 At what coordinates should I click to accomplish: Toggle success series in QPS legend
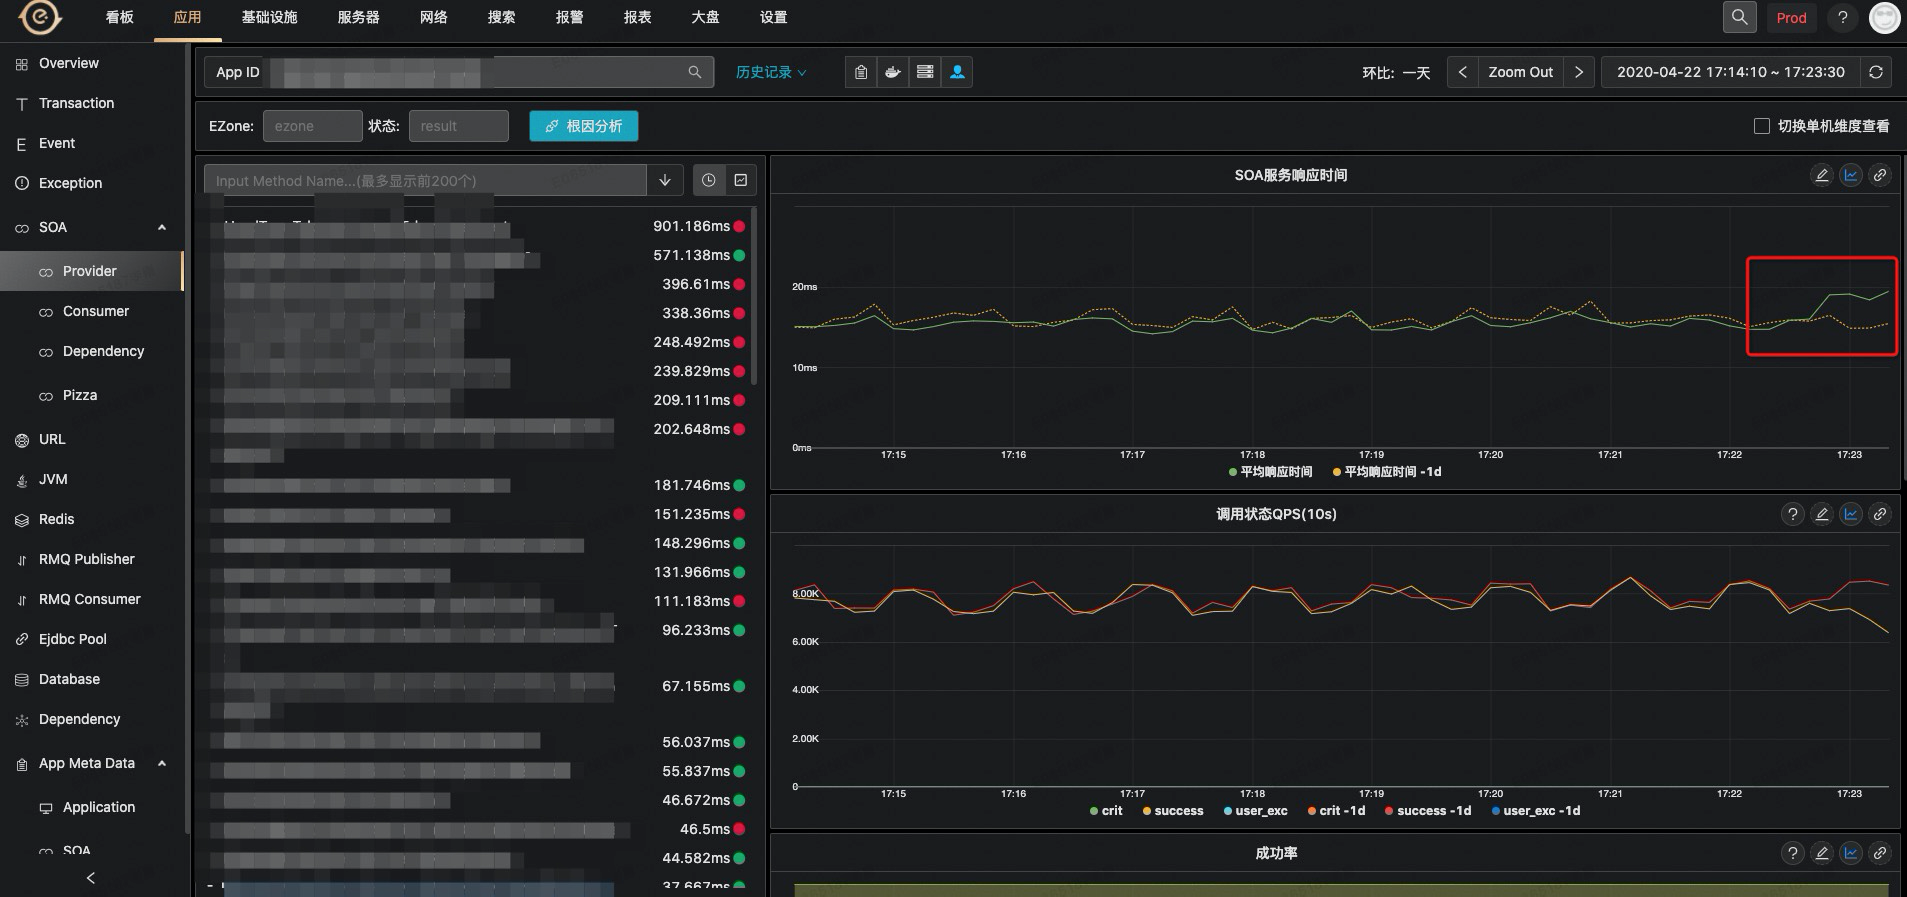coord(1173,811)
